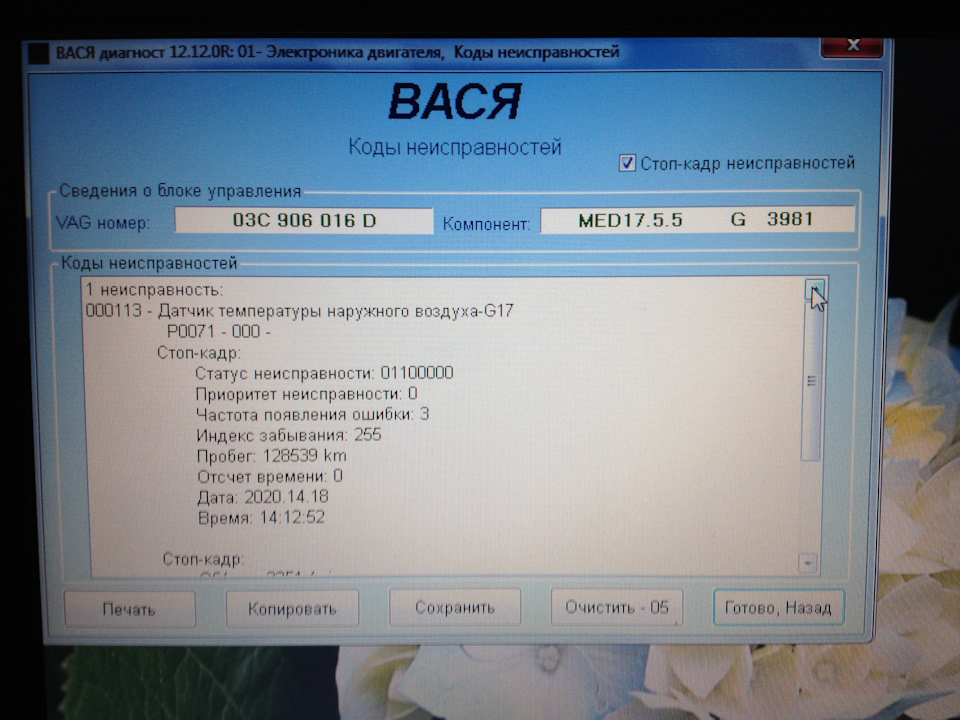Click the Статус неисправности: 01100000 line
The height and width of the screenshot is (720, 960).
(x=324, y=373)
